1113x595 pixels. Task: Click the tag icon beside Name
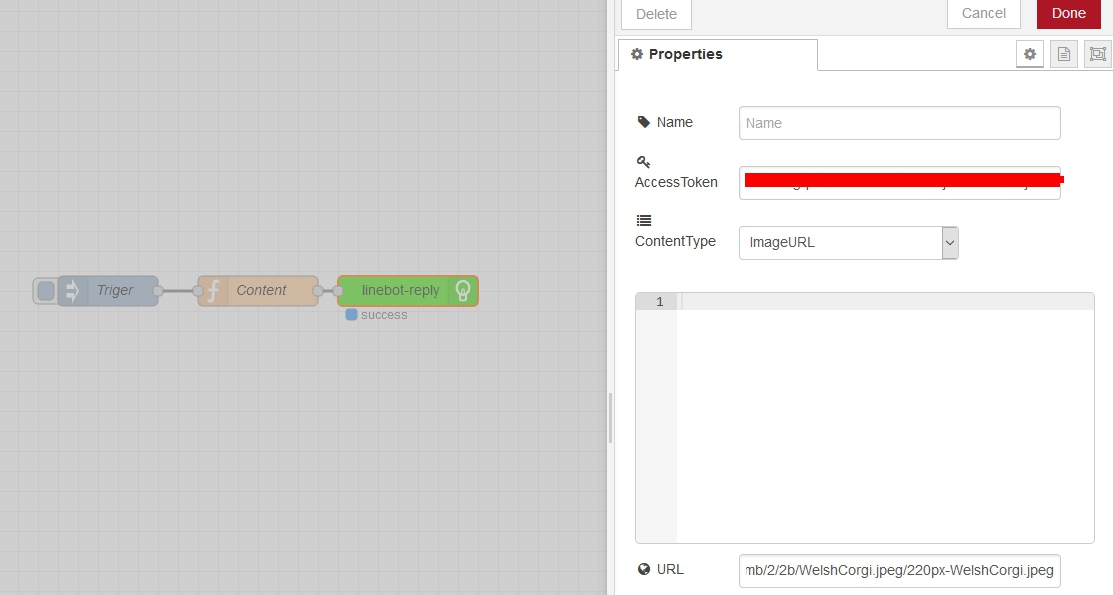(643, 122)
